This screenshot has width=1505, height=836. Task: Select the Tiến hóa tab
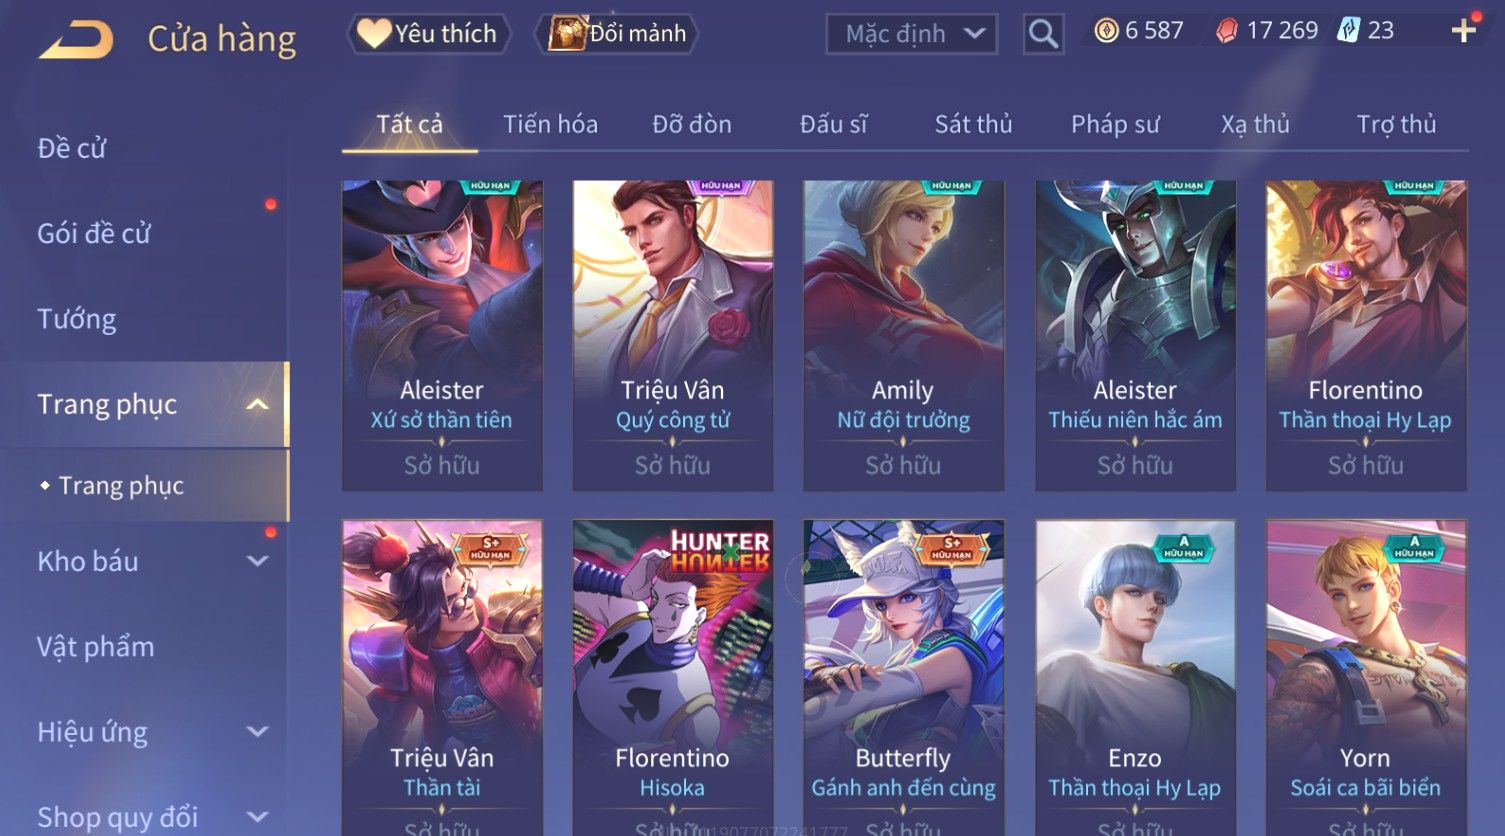[x=550, y=124]
